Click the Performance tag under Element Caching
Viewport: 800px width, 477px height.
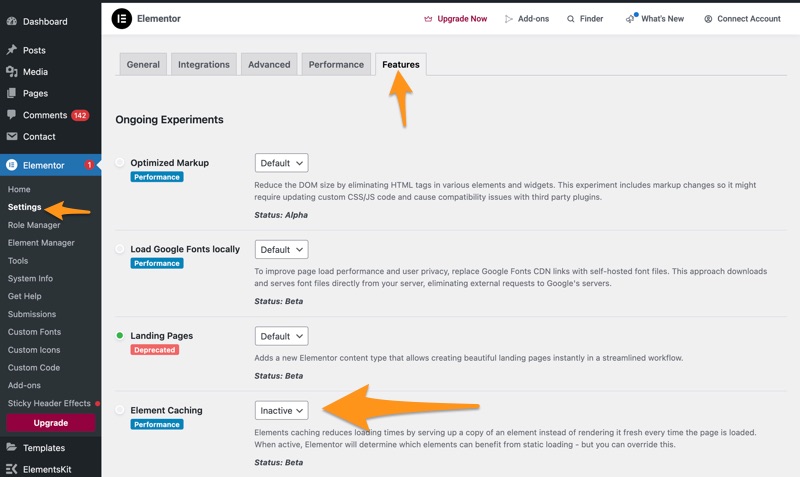157,424
